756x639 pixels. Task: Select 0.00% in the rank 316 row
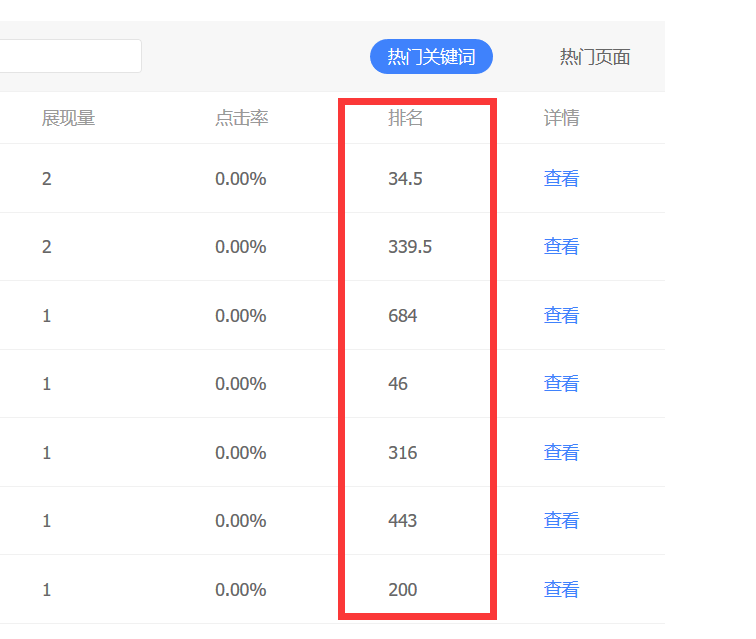[241, 453]
